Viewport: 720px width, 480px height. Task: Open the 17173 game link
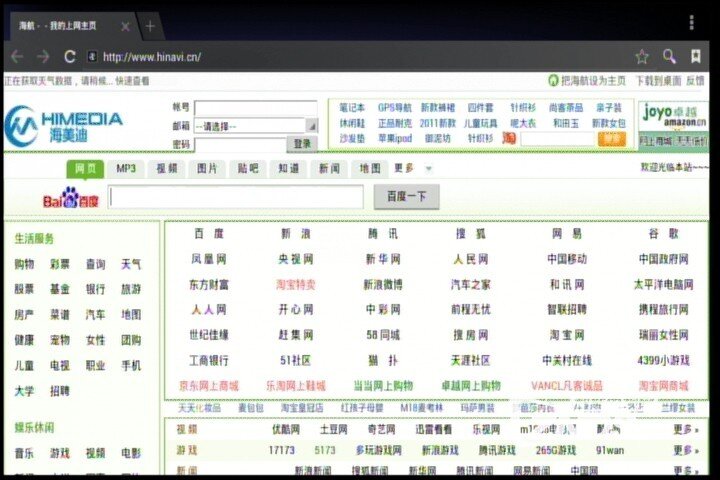pyautogui.click(x=281, y=450)
